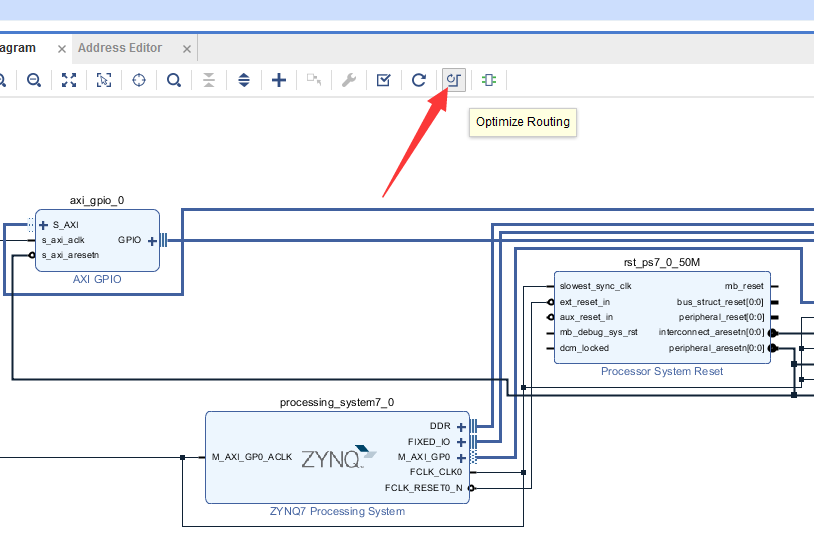Expand the S_AXI interface on axi_gpio_0
Screen dimensions: 814x538
click(44, 225)
